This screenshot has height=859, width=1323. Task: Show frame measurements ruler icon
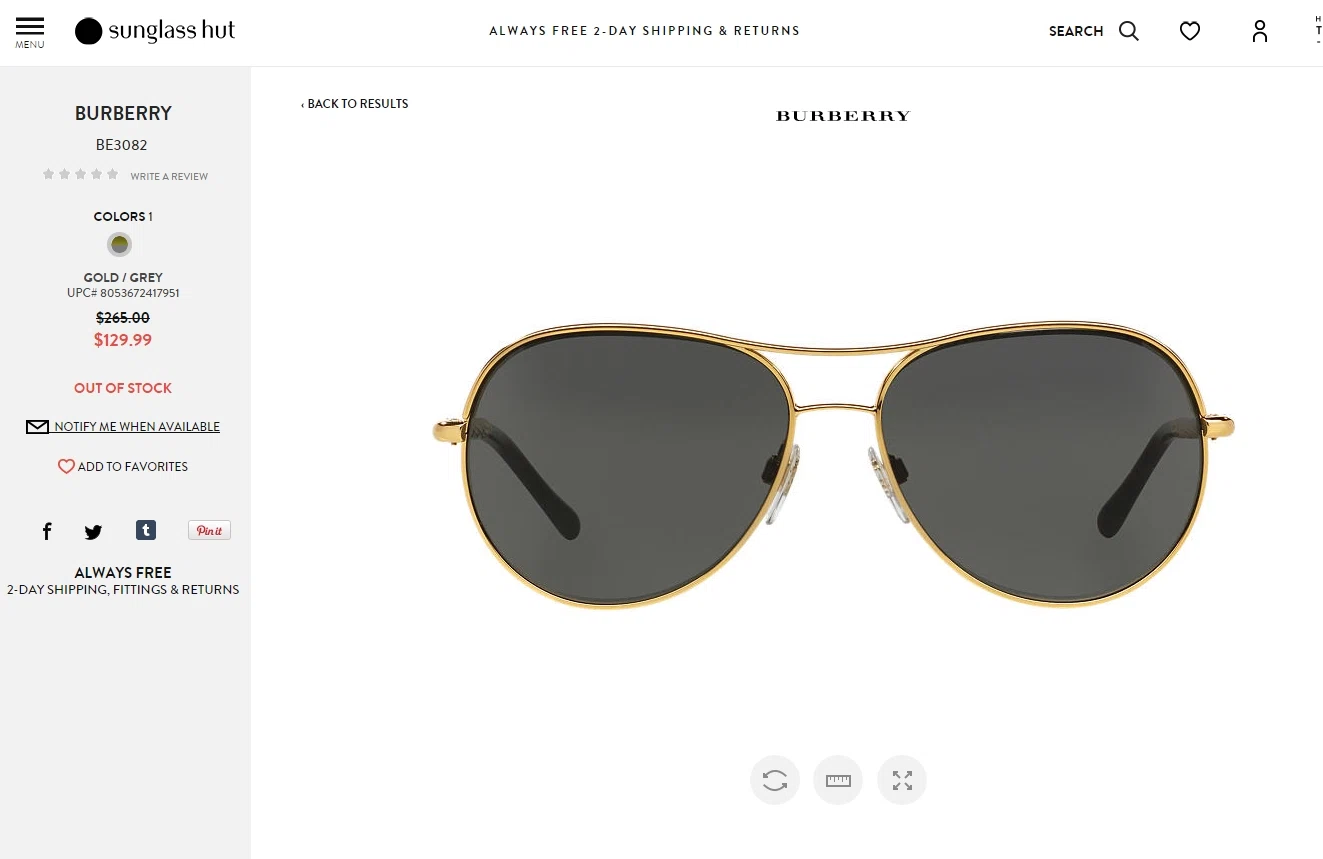click(838, 780)
